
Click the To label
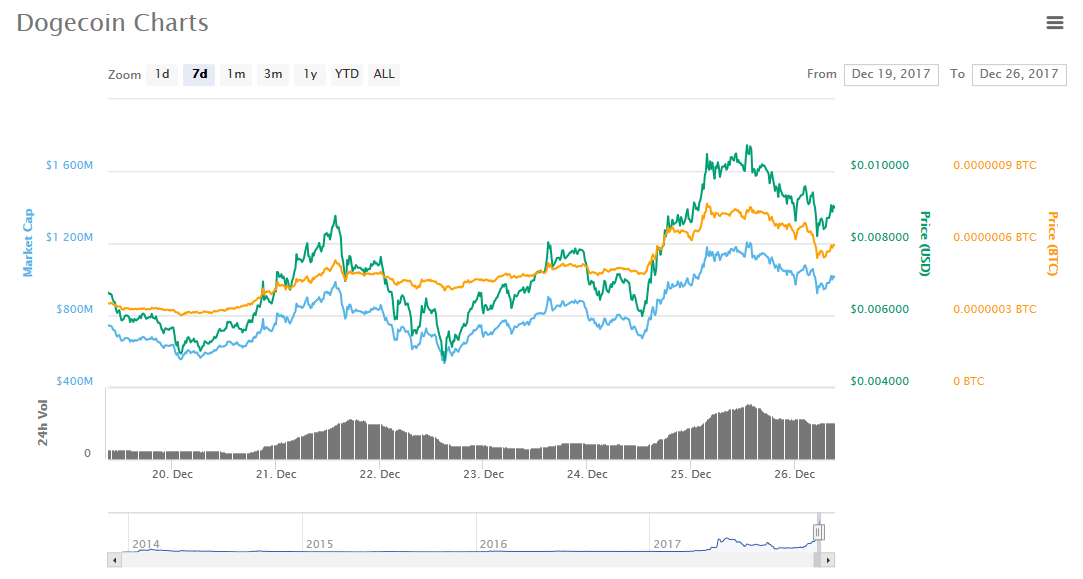coord(957,74)
